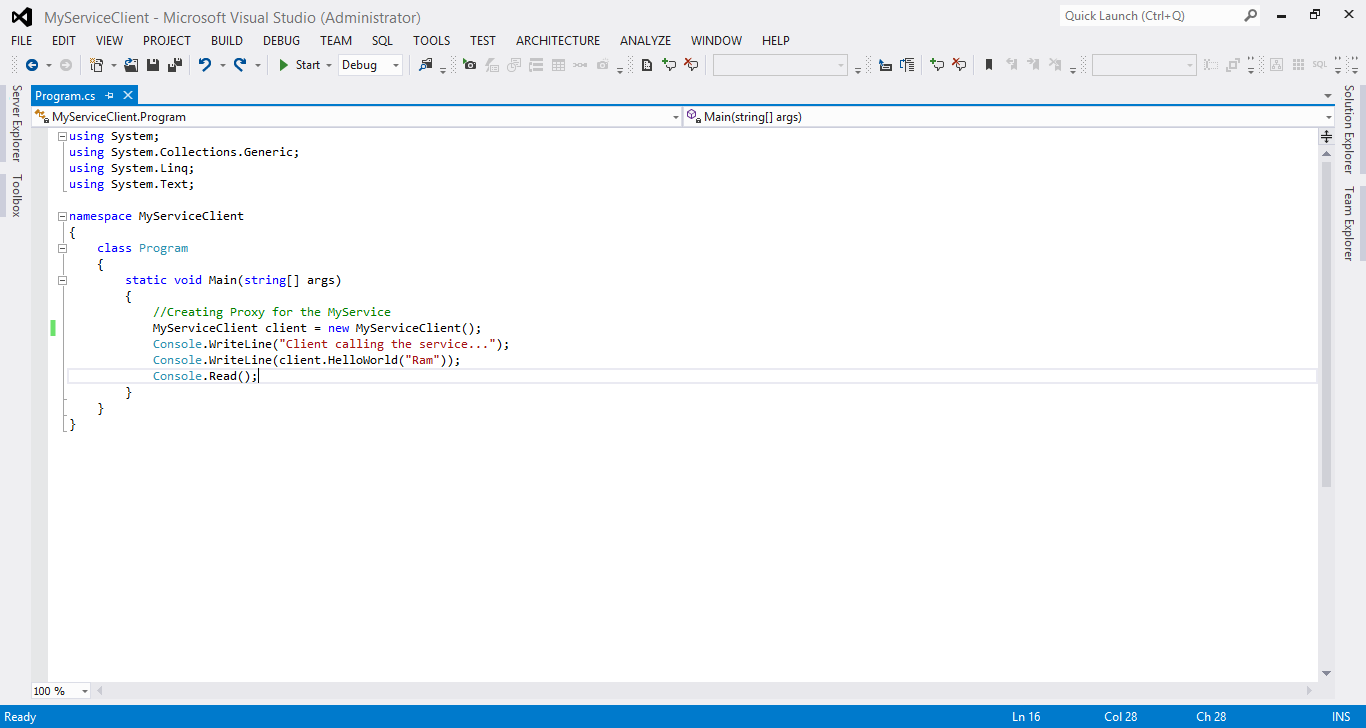
Task: Open Find in Files binoculars icon
Action: tap(426, 65)
